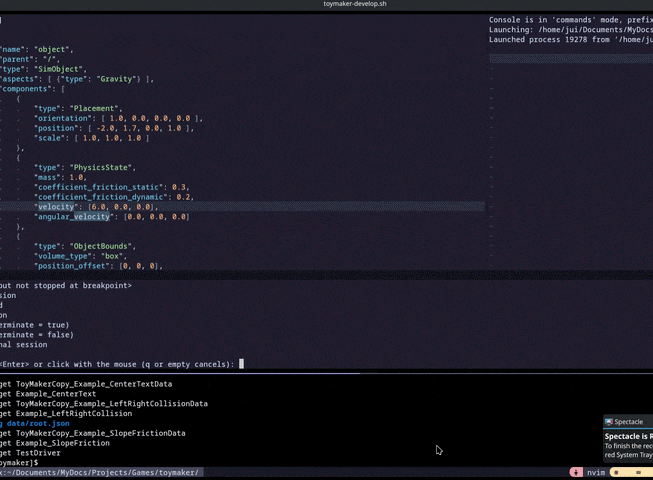
Task: Click the toymaker-develop.sh window title
Action: pyautogui.click(x=355, y=4)
